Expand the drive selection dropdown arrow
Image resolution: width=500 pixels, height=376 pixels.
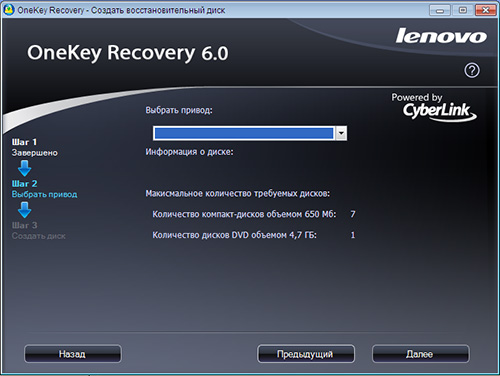tap(341, 133)
